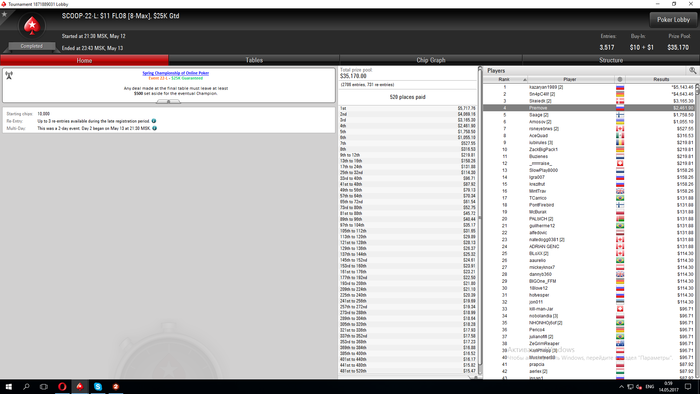This screenshot has width=700, height=394.
Task: Click the Total prize pool $35,170.00 value
Action: click(x=353, y=76)
